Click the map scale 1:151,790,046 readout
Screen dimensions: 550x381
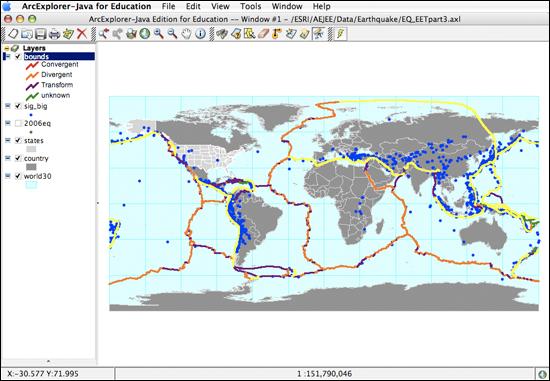pos(324,374)
